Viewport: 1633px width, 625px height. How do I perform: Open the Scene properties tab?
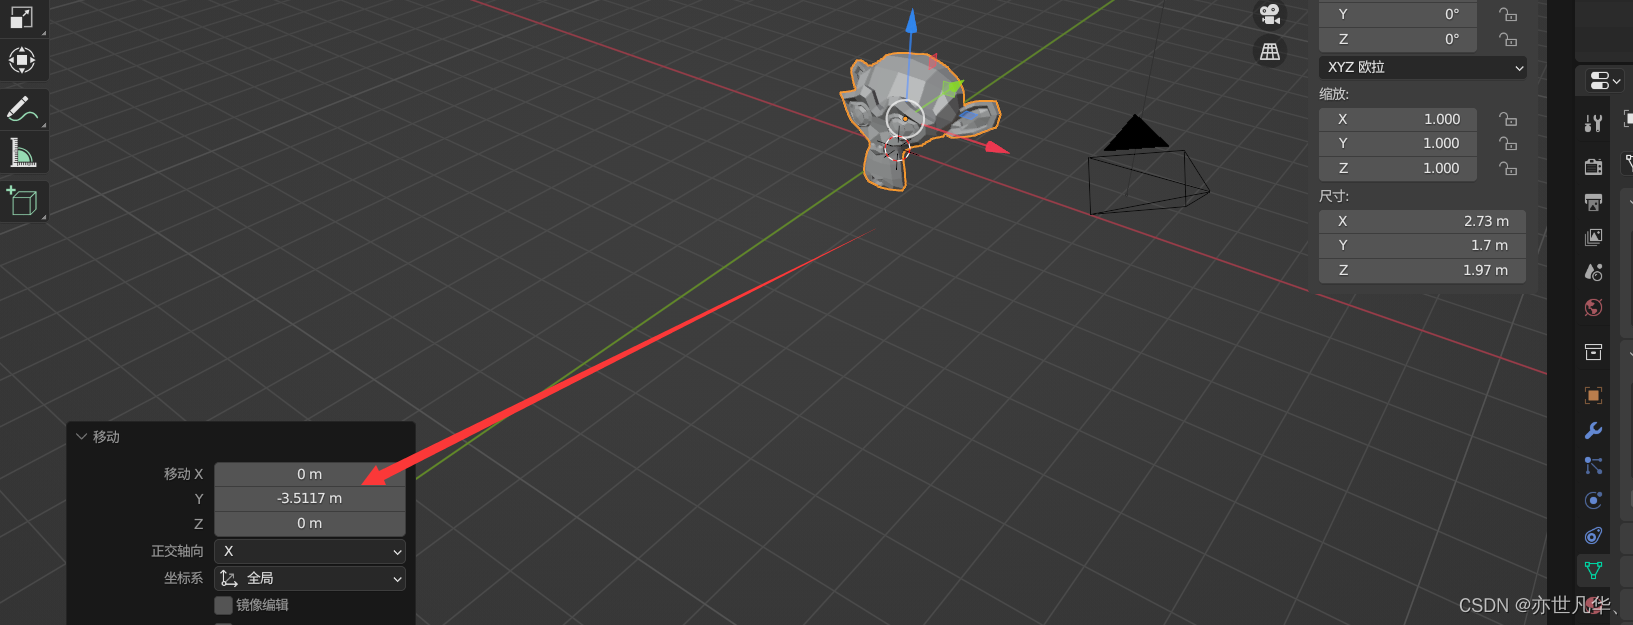[x=1593, y=272]
